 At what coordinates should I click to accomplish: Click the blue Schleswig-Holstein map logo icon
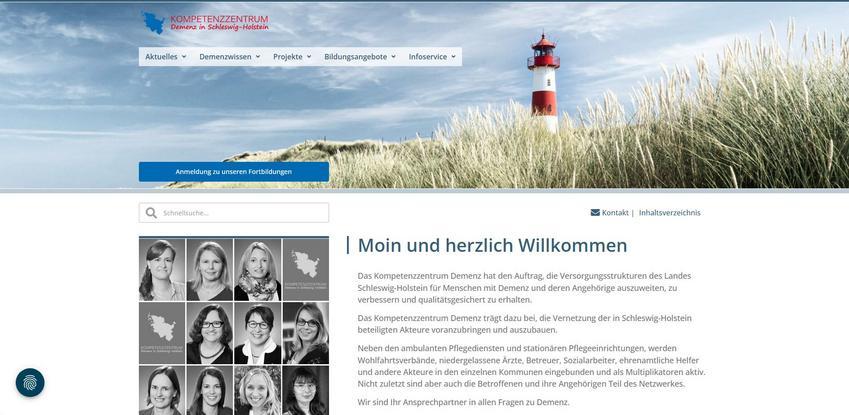154,23
